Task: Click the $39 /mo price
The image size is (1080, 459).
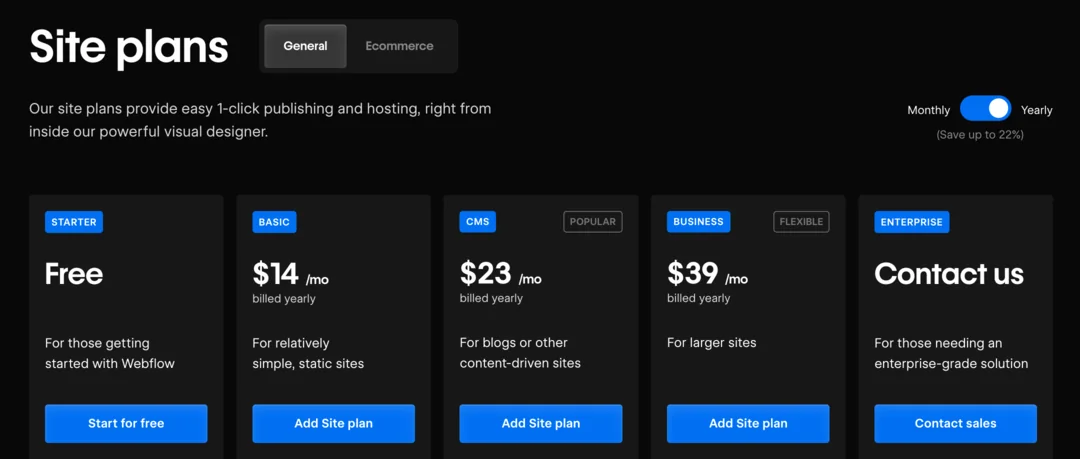Action: pyautogui.click(x=707, y=274)
